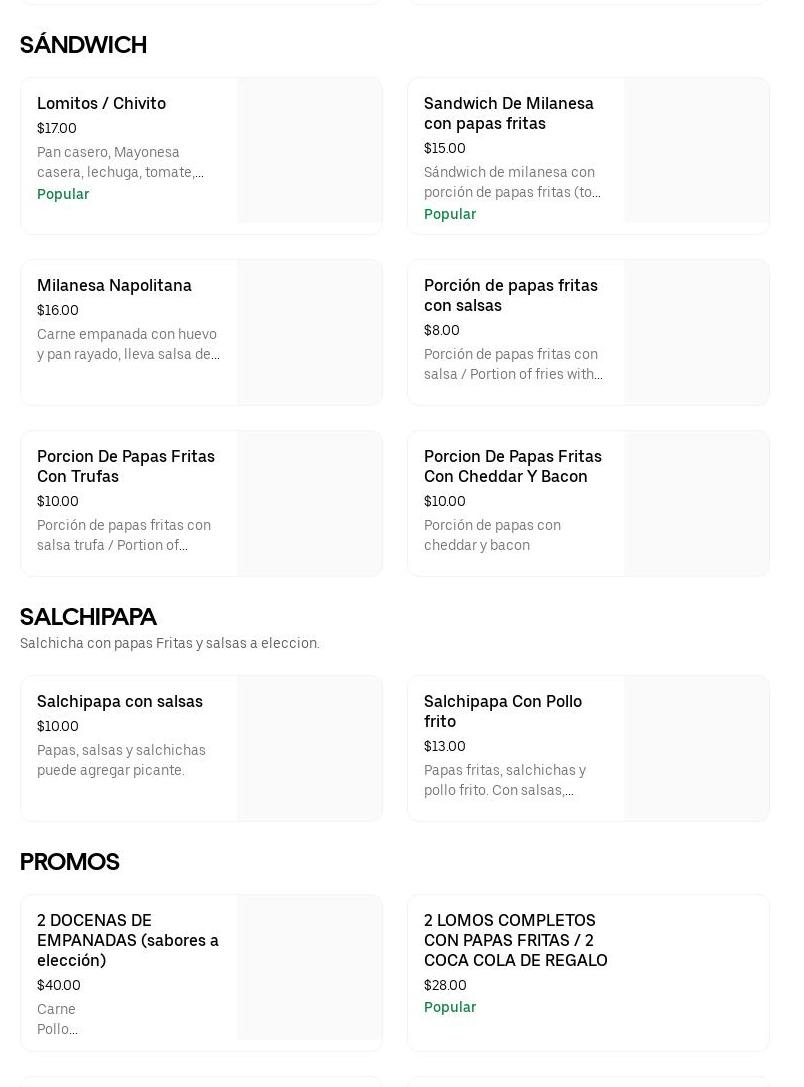Click the PROMOS section heading
This screenshot has width=804, height=1087.
click(69, 862)
